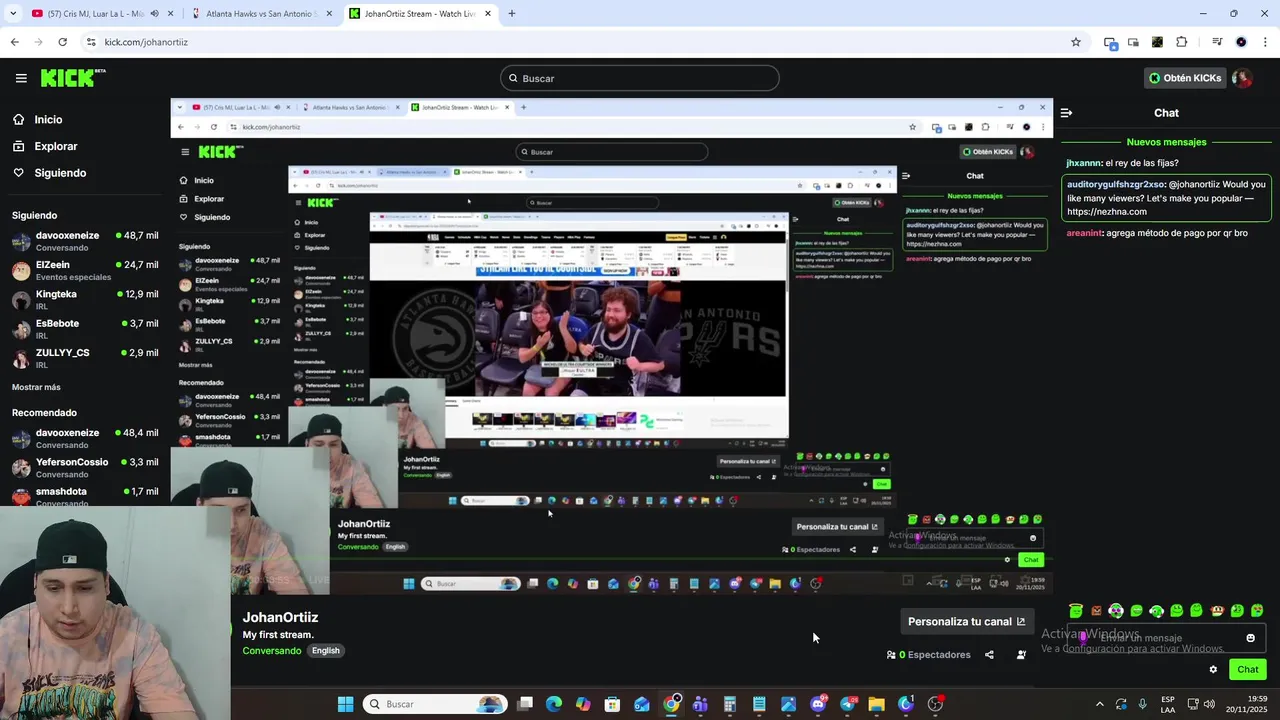This screenshot has height=720, width=1280.
Task: Focus the Kick Buscar search field
Action: 640,78
